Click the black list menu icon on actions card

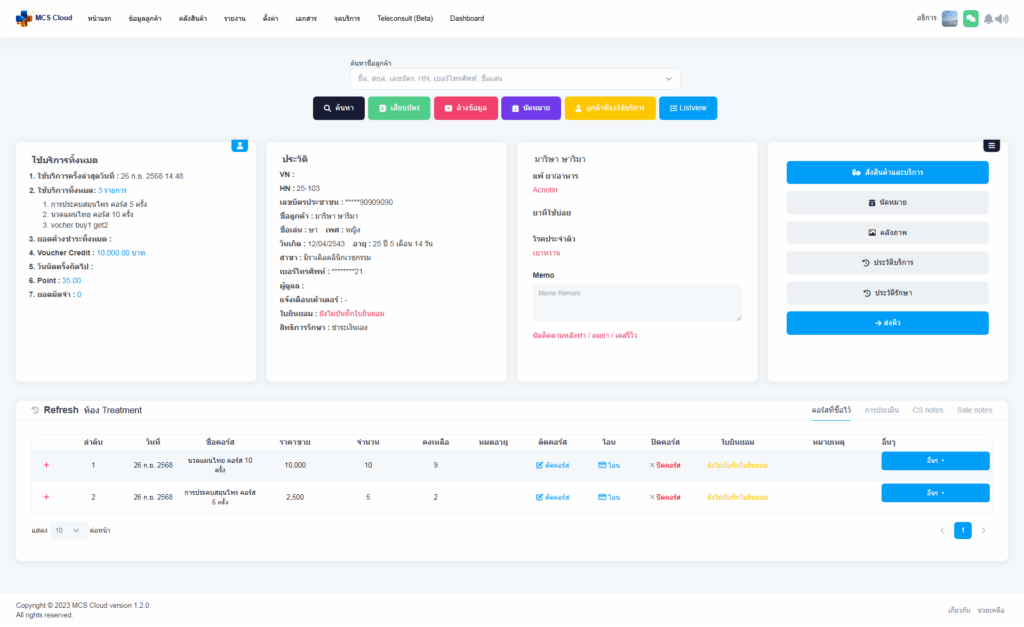click(x=991, y=145)
